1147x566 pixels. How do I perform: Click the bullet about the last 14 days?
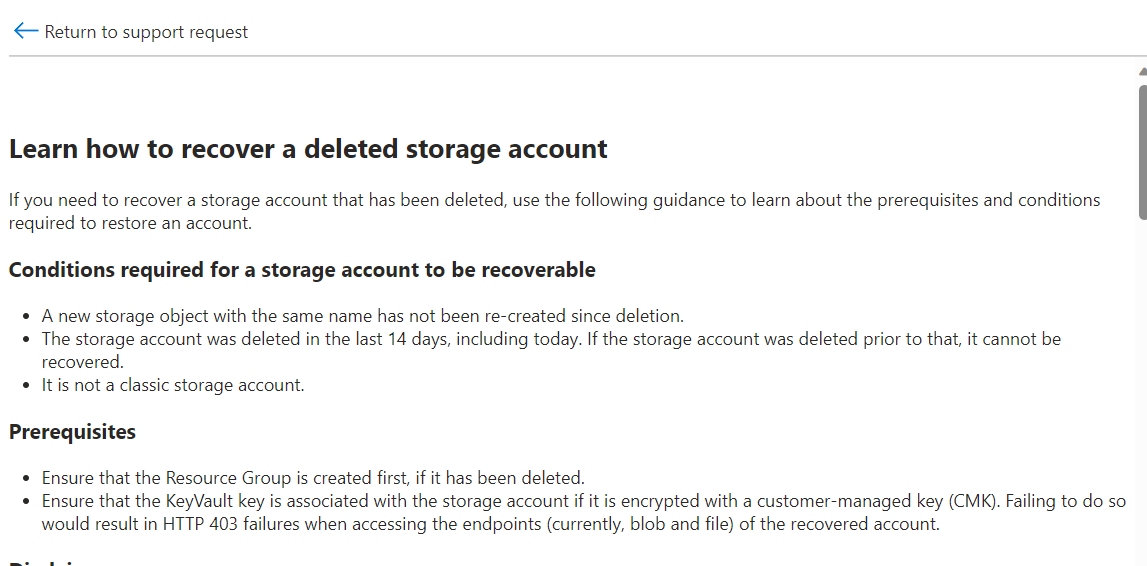pyautogui.click(x=551, y=350)
